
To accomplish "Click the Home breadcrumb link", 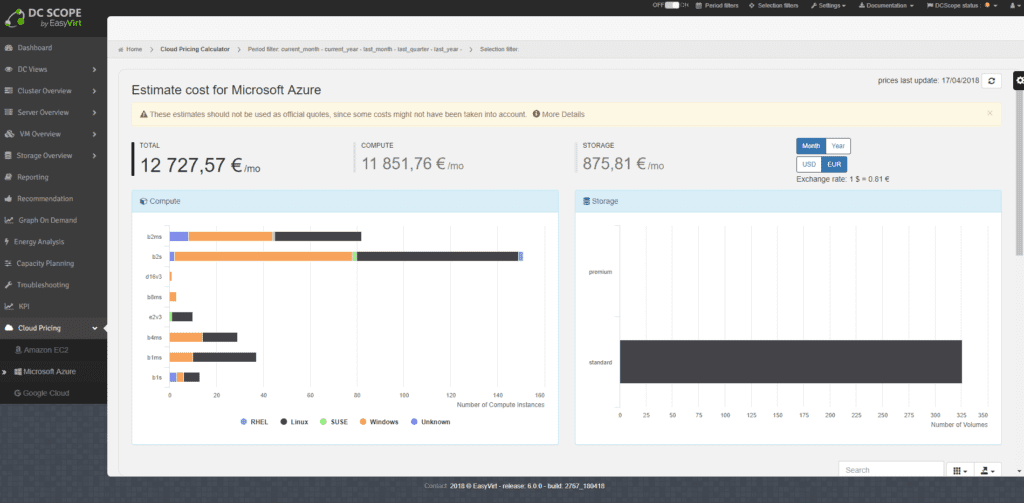I will tap(134, 49).
